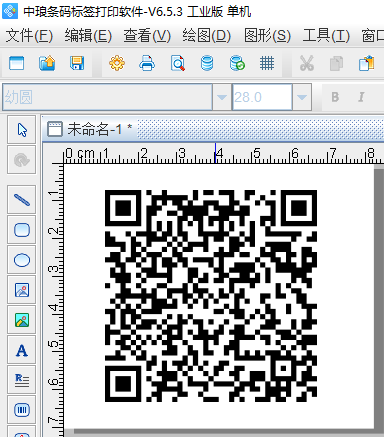This screenshot has width=384, height=437.
Task: Select the 未命名-1 document tab
Action: click(x=90, y=129)
